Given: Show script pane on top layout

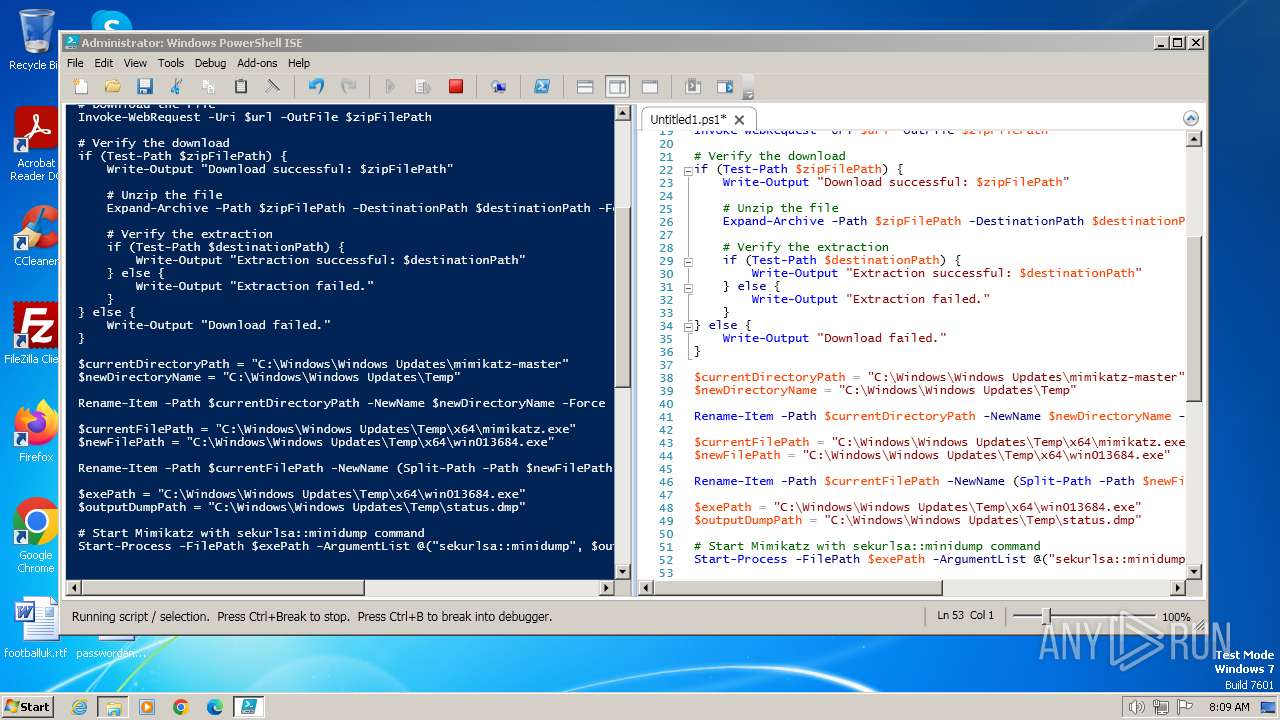Looking at the screenshot, I should pos(585,87).
